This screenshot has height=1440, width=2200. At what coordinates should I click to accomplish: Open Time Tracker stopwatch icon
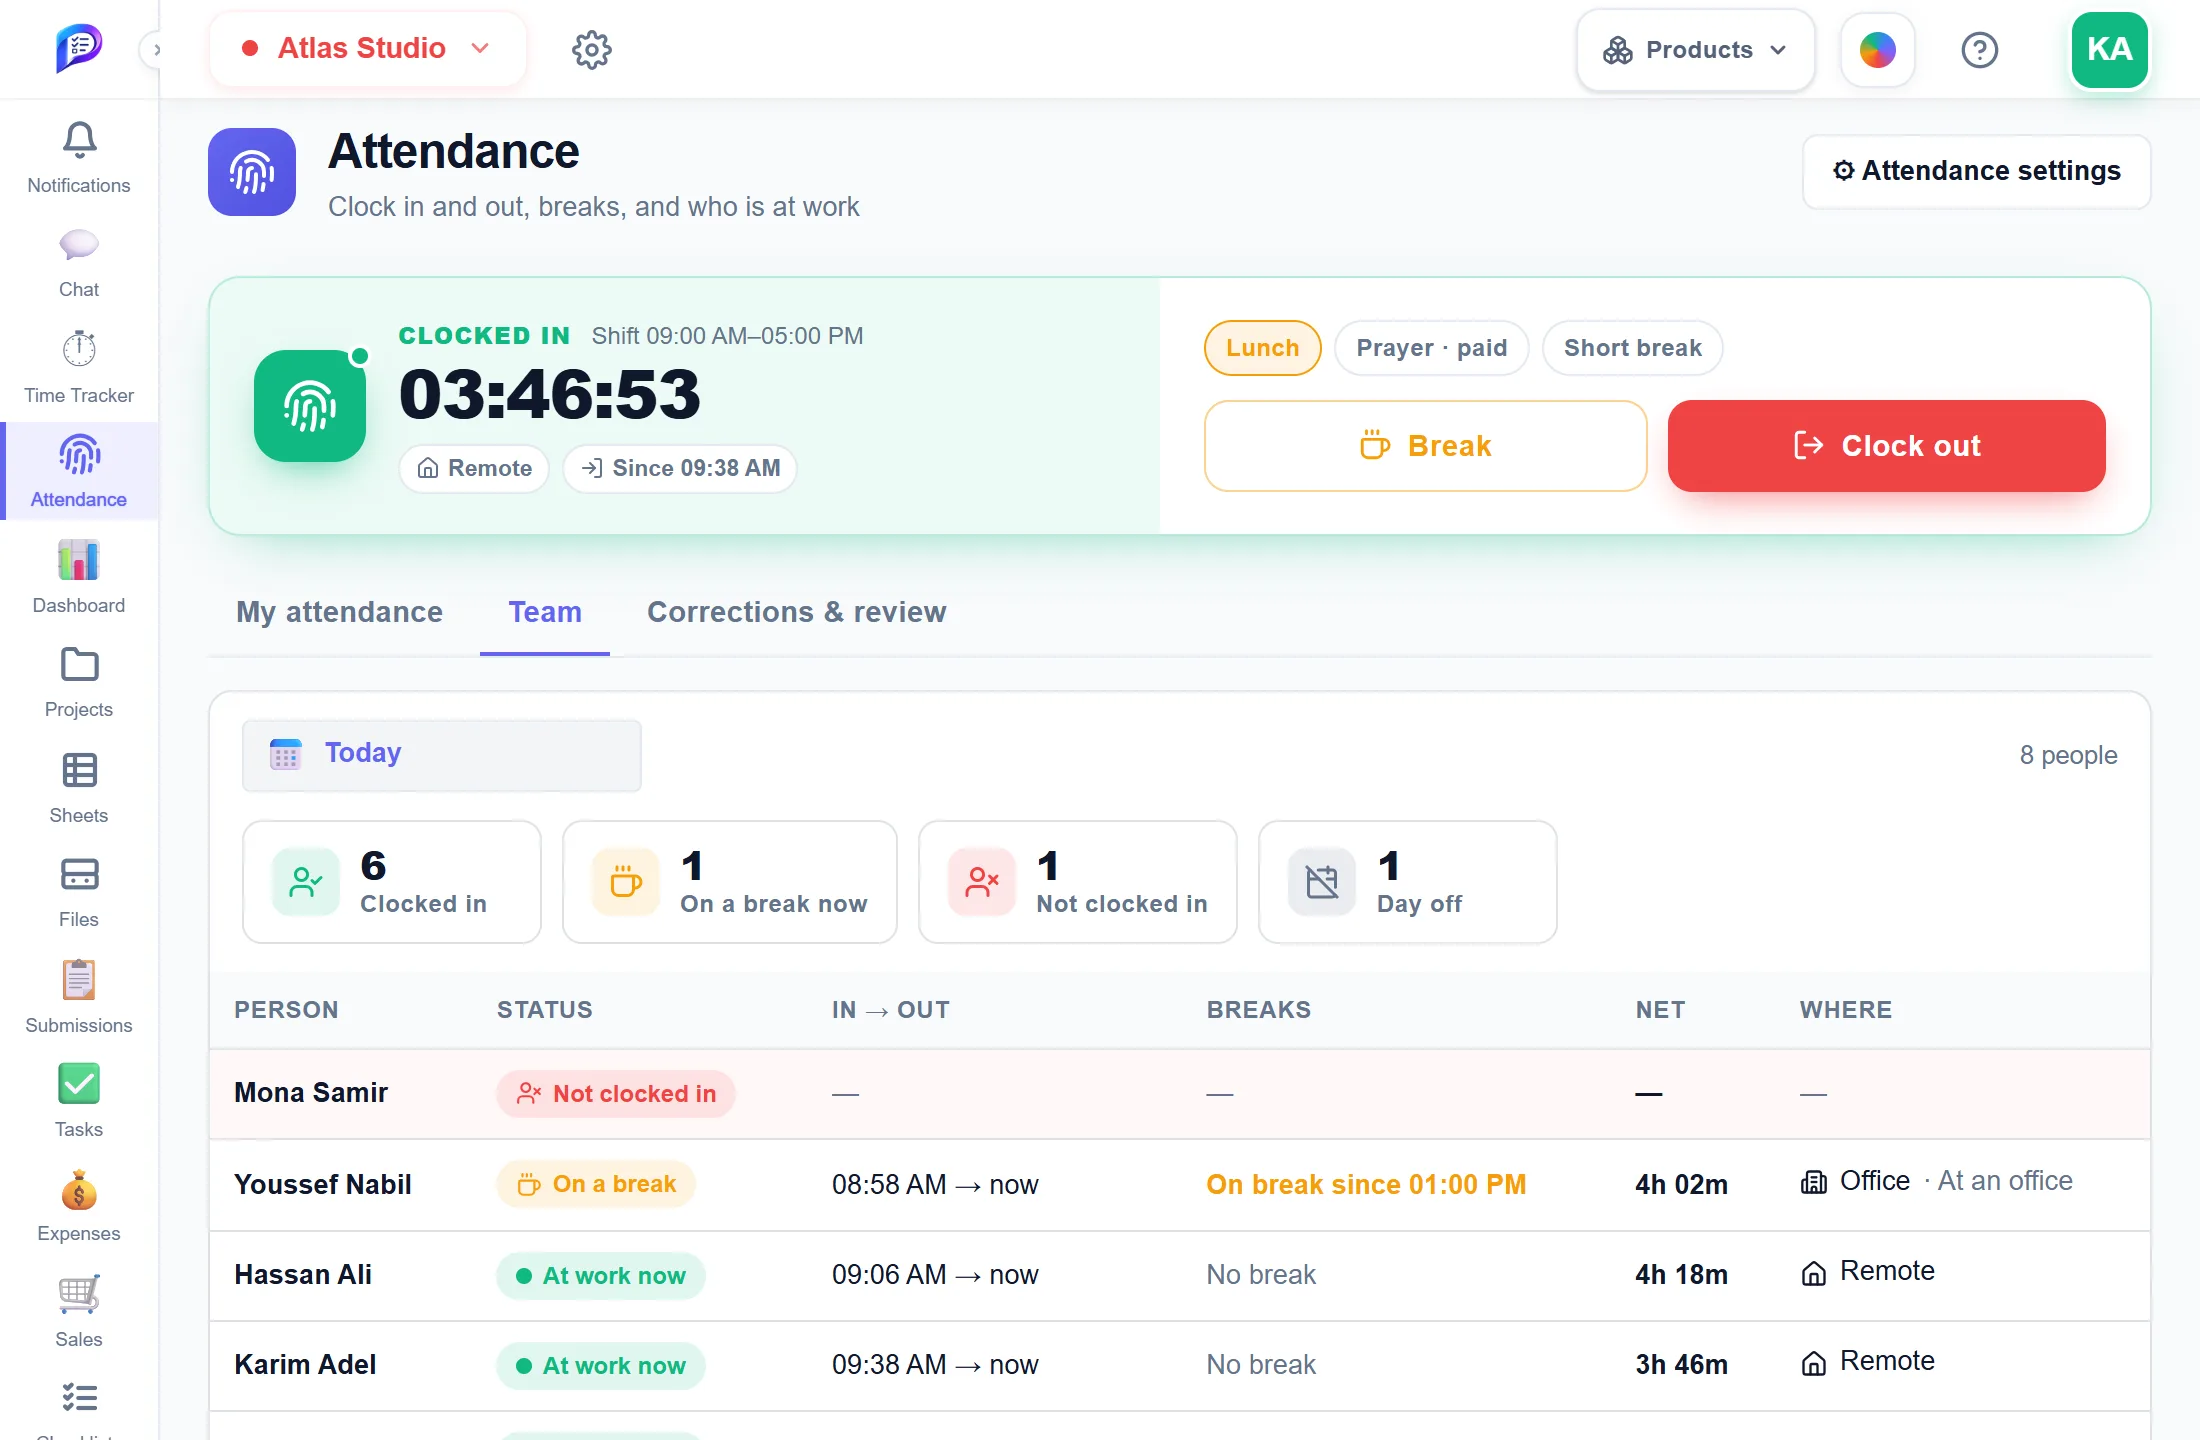(79, 349)
